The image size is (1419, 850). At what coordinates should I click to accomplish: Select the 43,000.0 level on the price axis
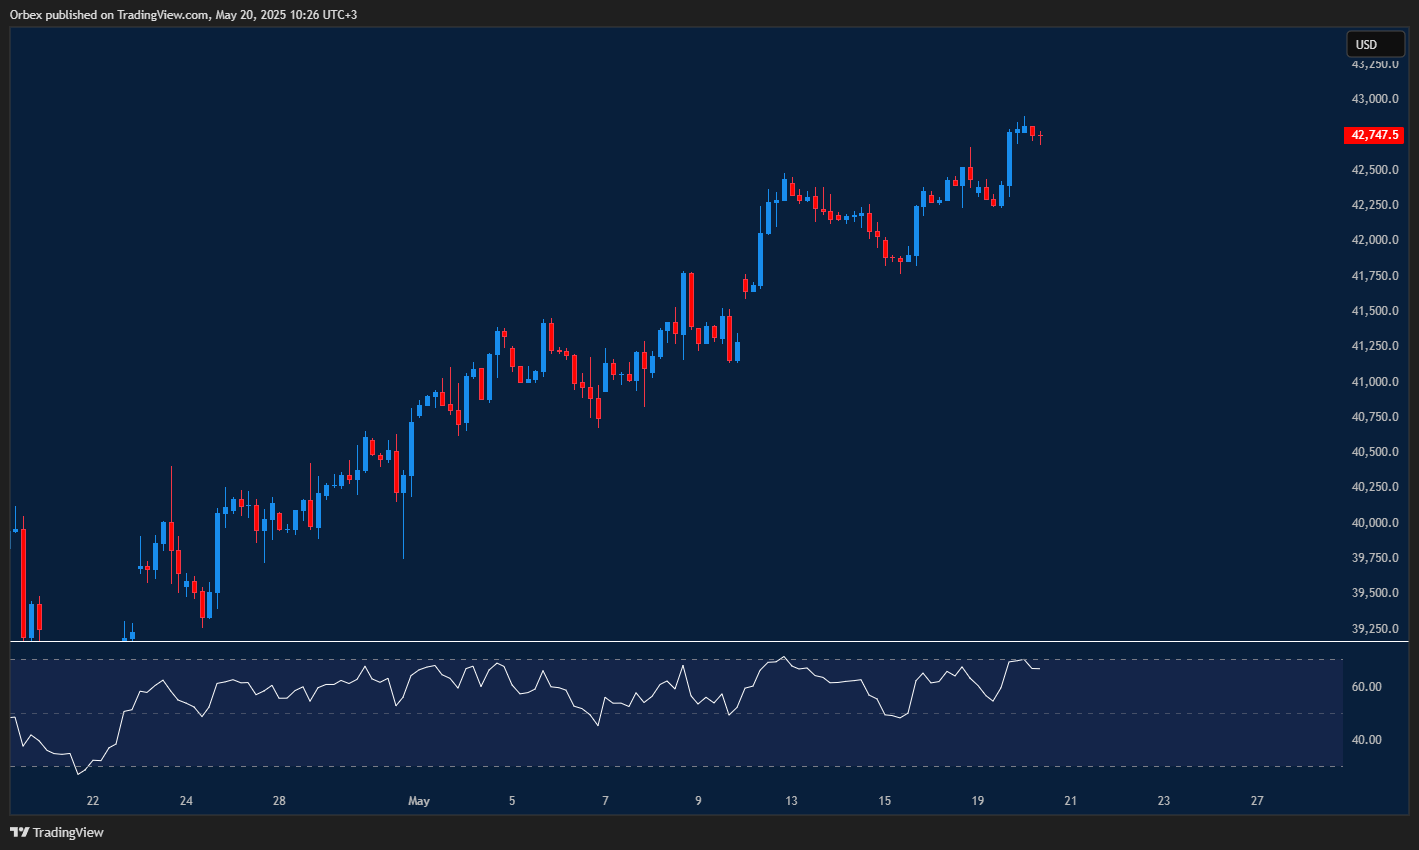point(1374,99)
